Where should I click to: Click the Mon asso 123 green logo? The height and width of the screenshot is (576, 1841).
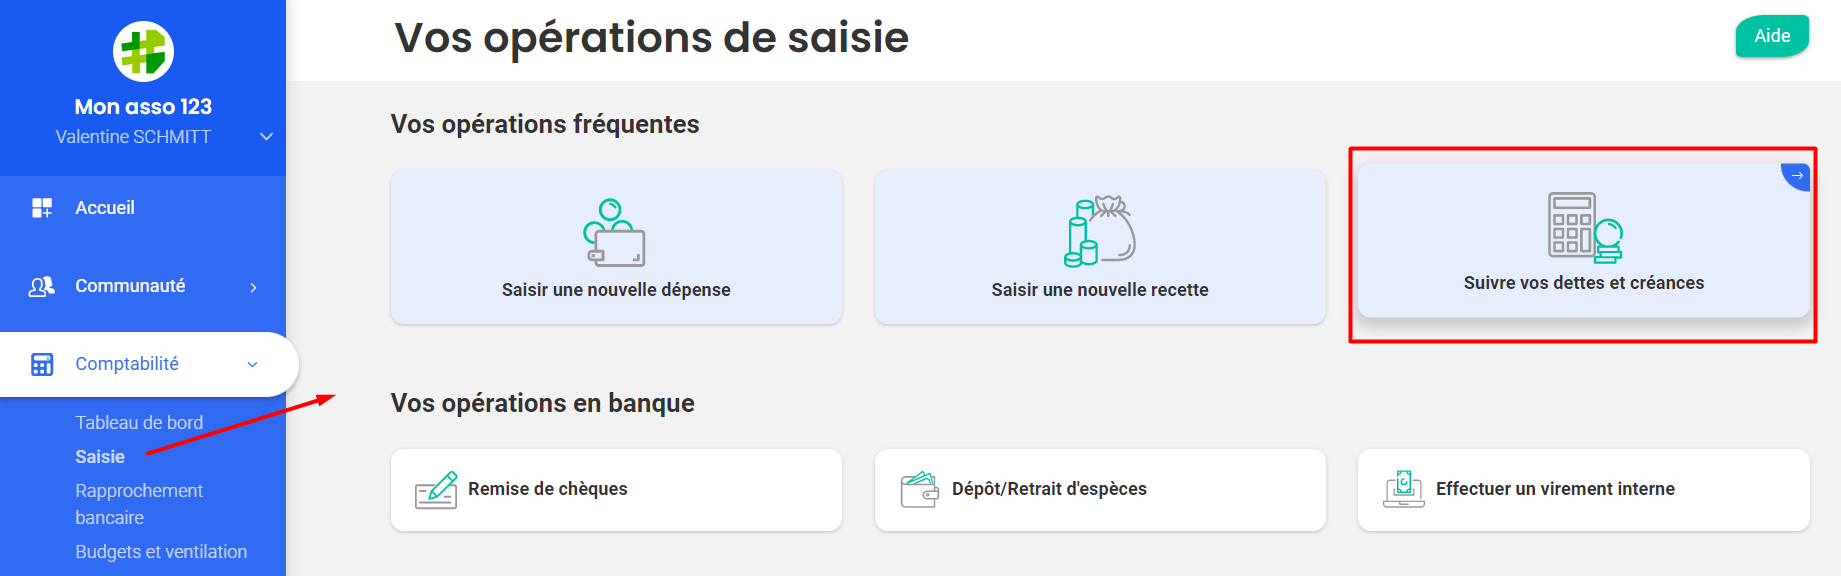143,51
